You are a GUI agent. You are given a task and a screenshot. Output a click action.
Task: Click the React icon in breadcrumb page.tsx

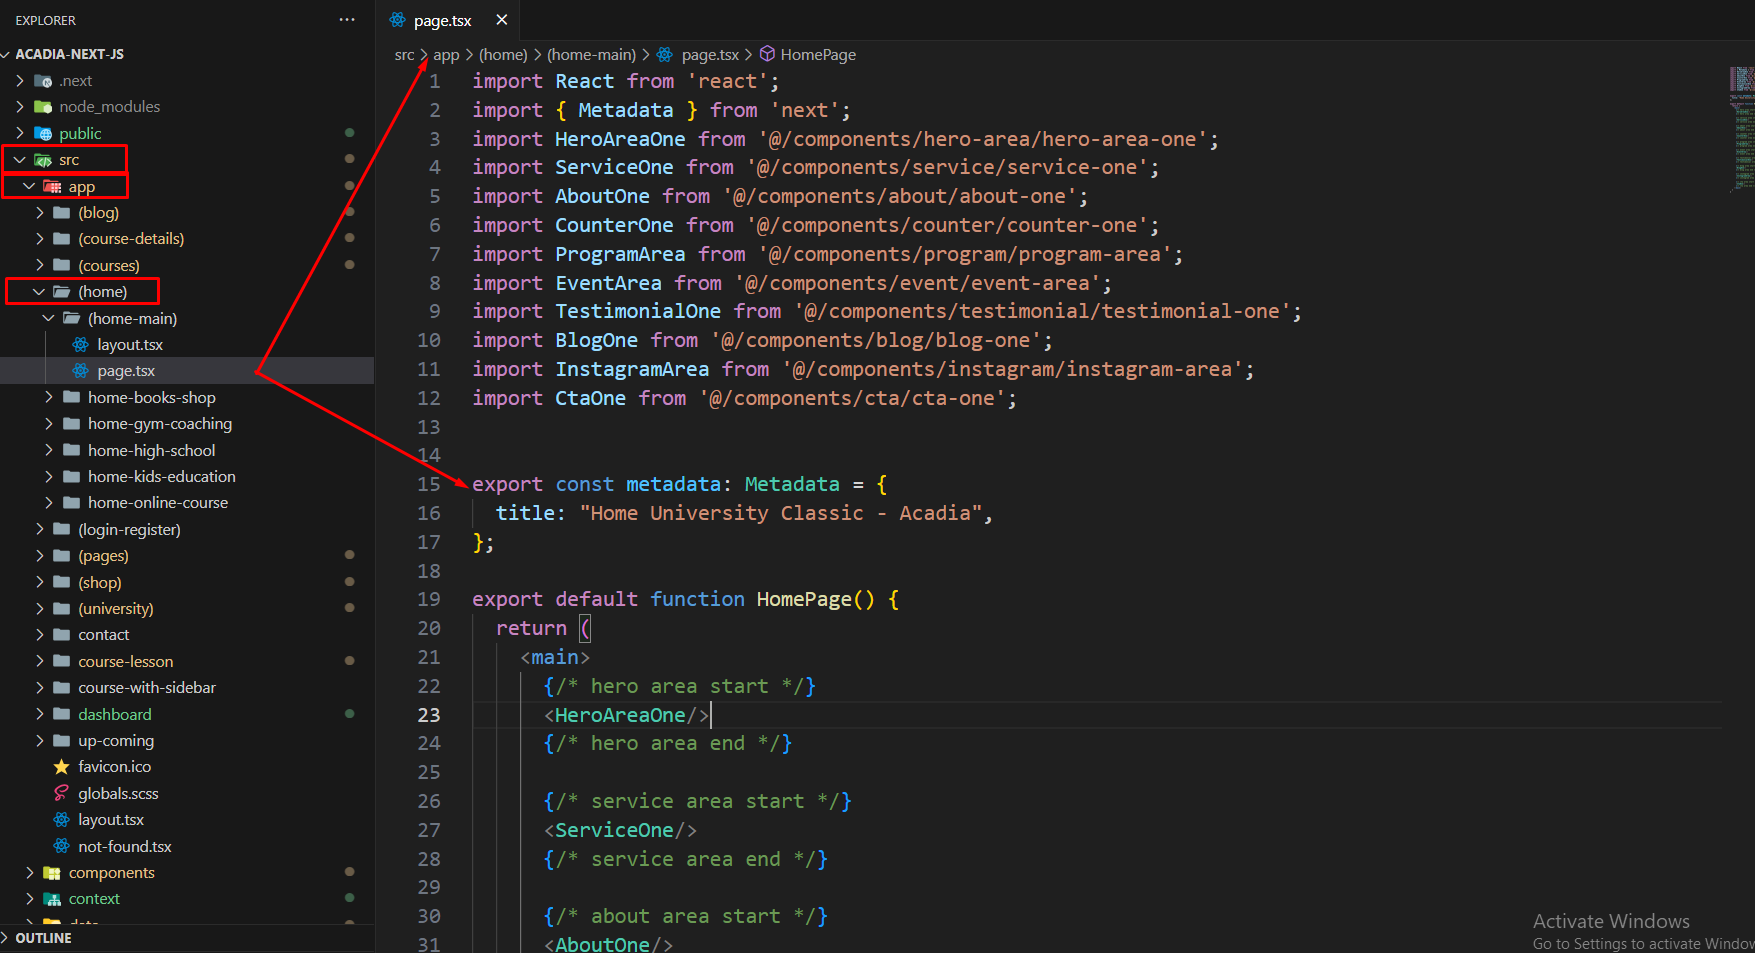(x=665, y=54)
